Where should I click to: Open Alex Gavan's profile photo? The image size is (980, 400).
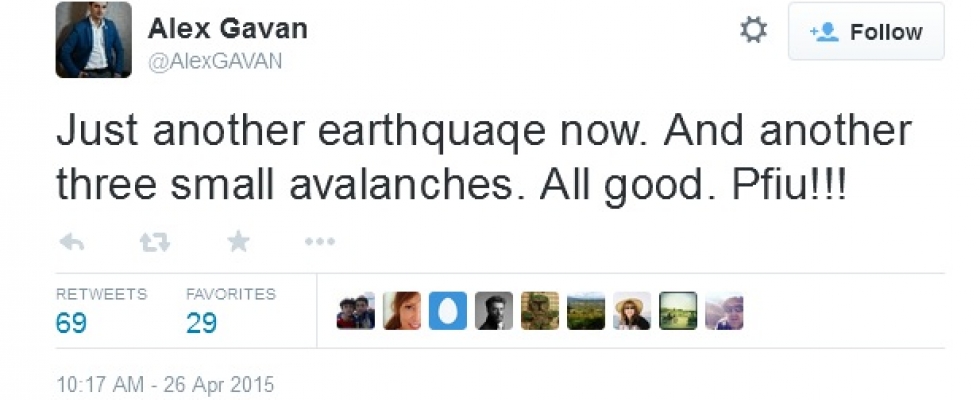coord(93,39)
